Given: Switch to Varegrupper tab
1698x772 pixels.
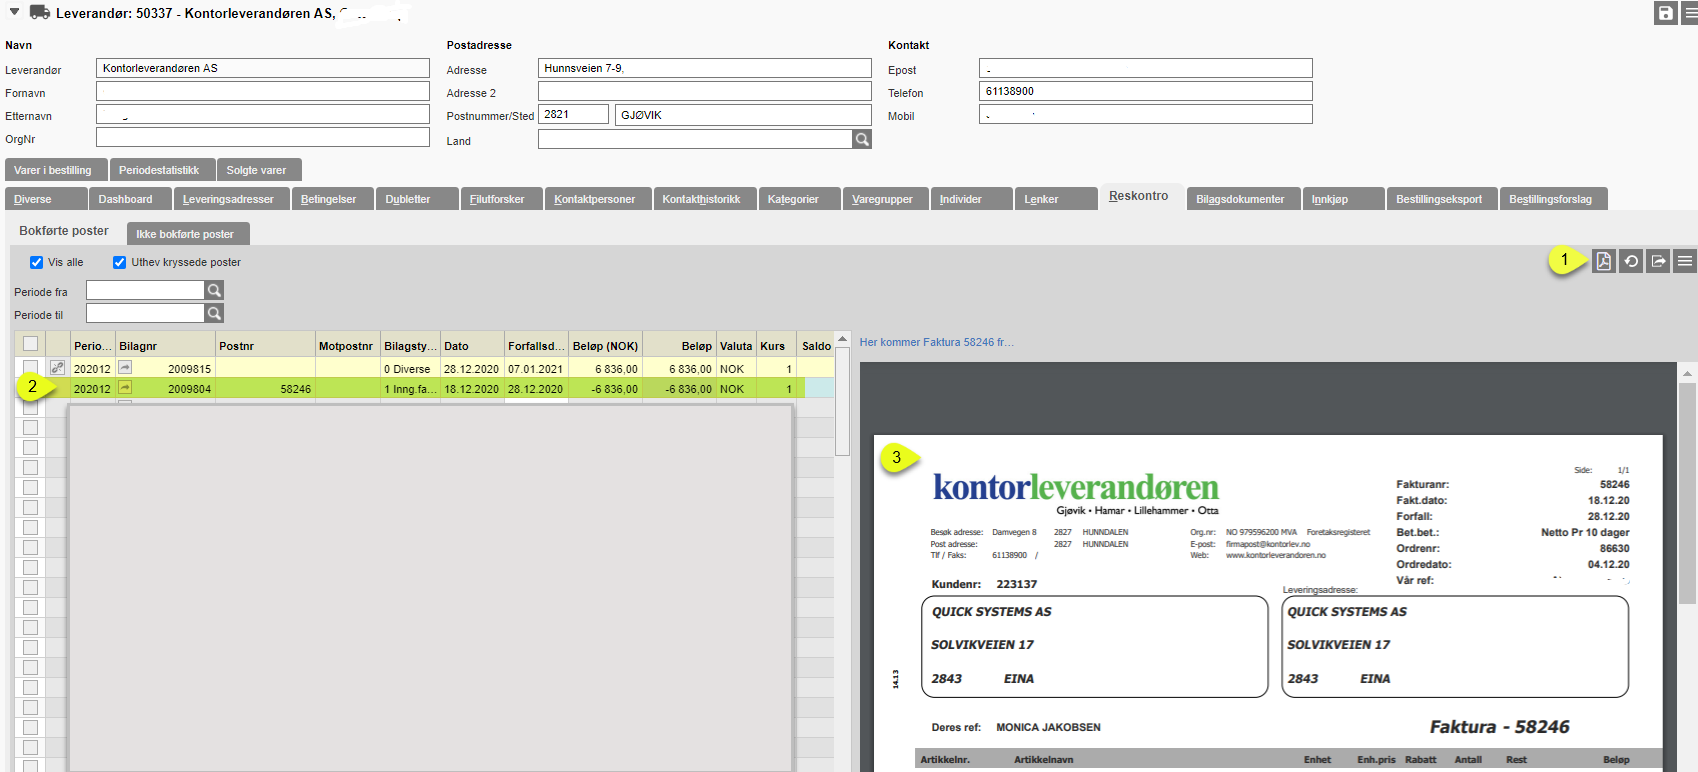Looking at the screenshot, I should coord(885,199).
